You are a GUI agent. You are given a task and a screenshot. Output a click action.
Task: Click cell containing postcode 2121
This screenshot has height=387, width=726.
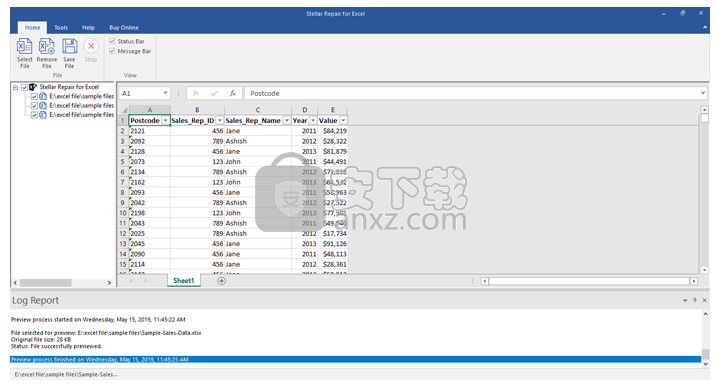pyautogui.click(x=150, y=131)
